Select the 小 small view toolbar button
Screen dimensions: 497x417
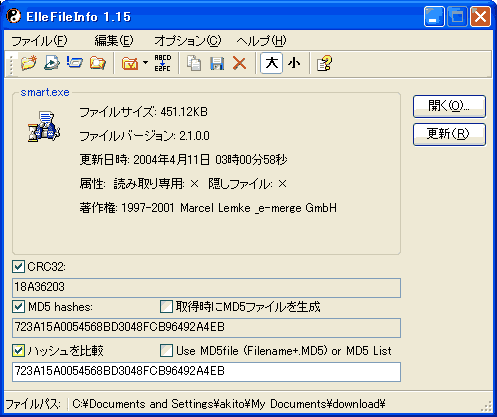(x=294, y=63)
